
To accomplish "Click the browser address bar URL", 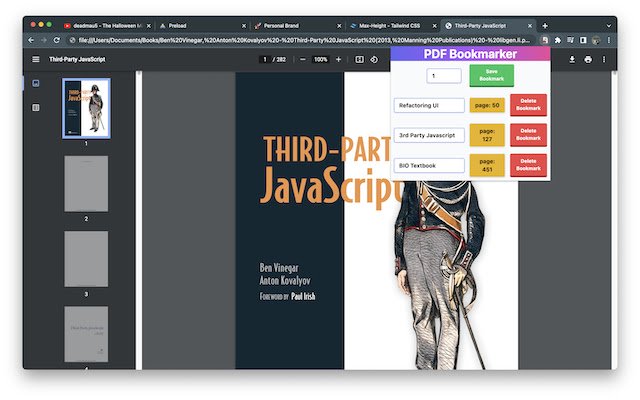I will point(304,40).
